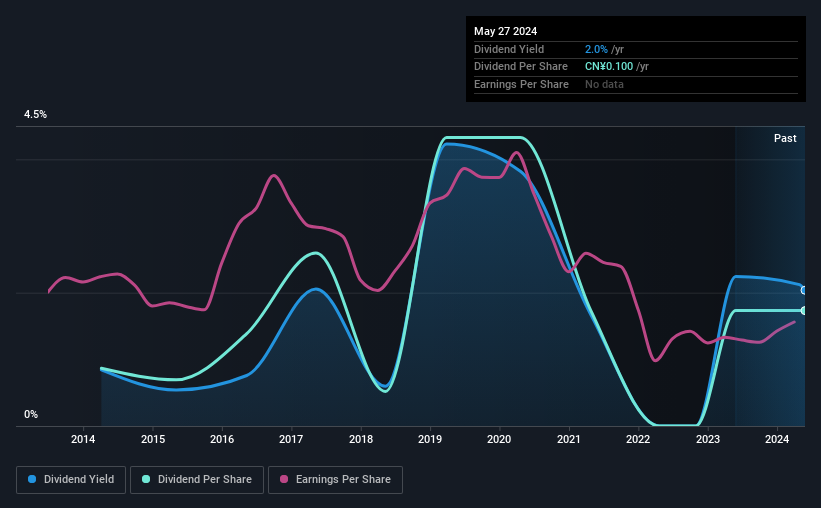Click the 2022 x-axis label
This screenshot has width=821, height=508.
click(638, 439)
